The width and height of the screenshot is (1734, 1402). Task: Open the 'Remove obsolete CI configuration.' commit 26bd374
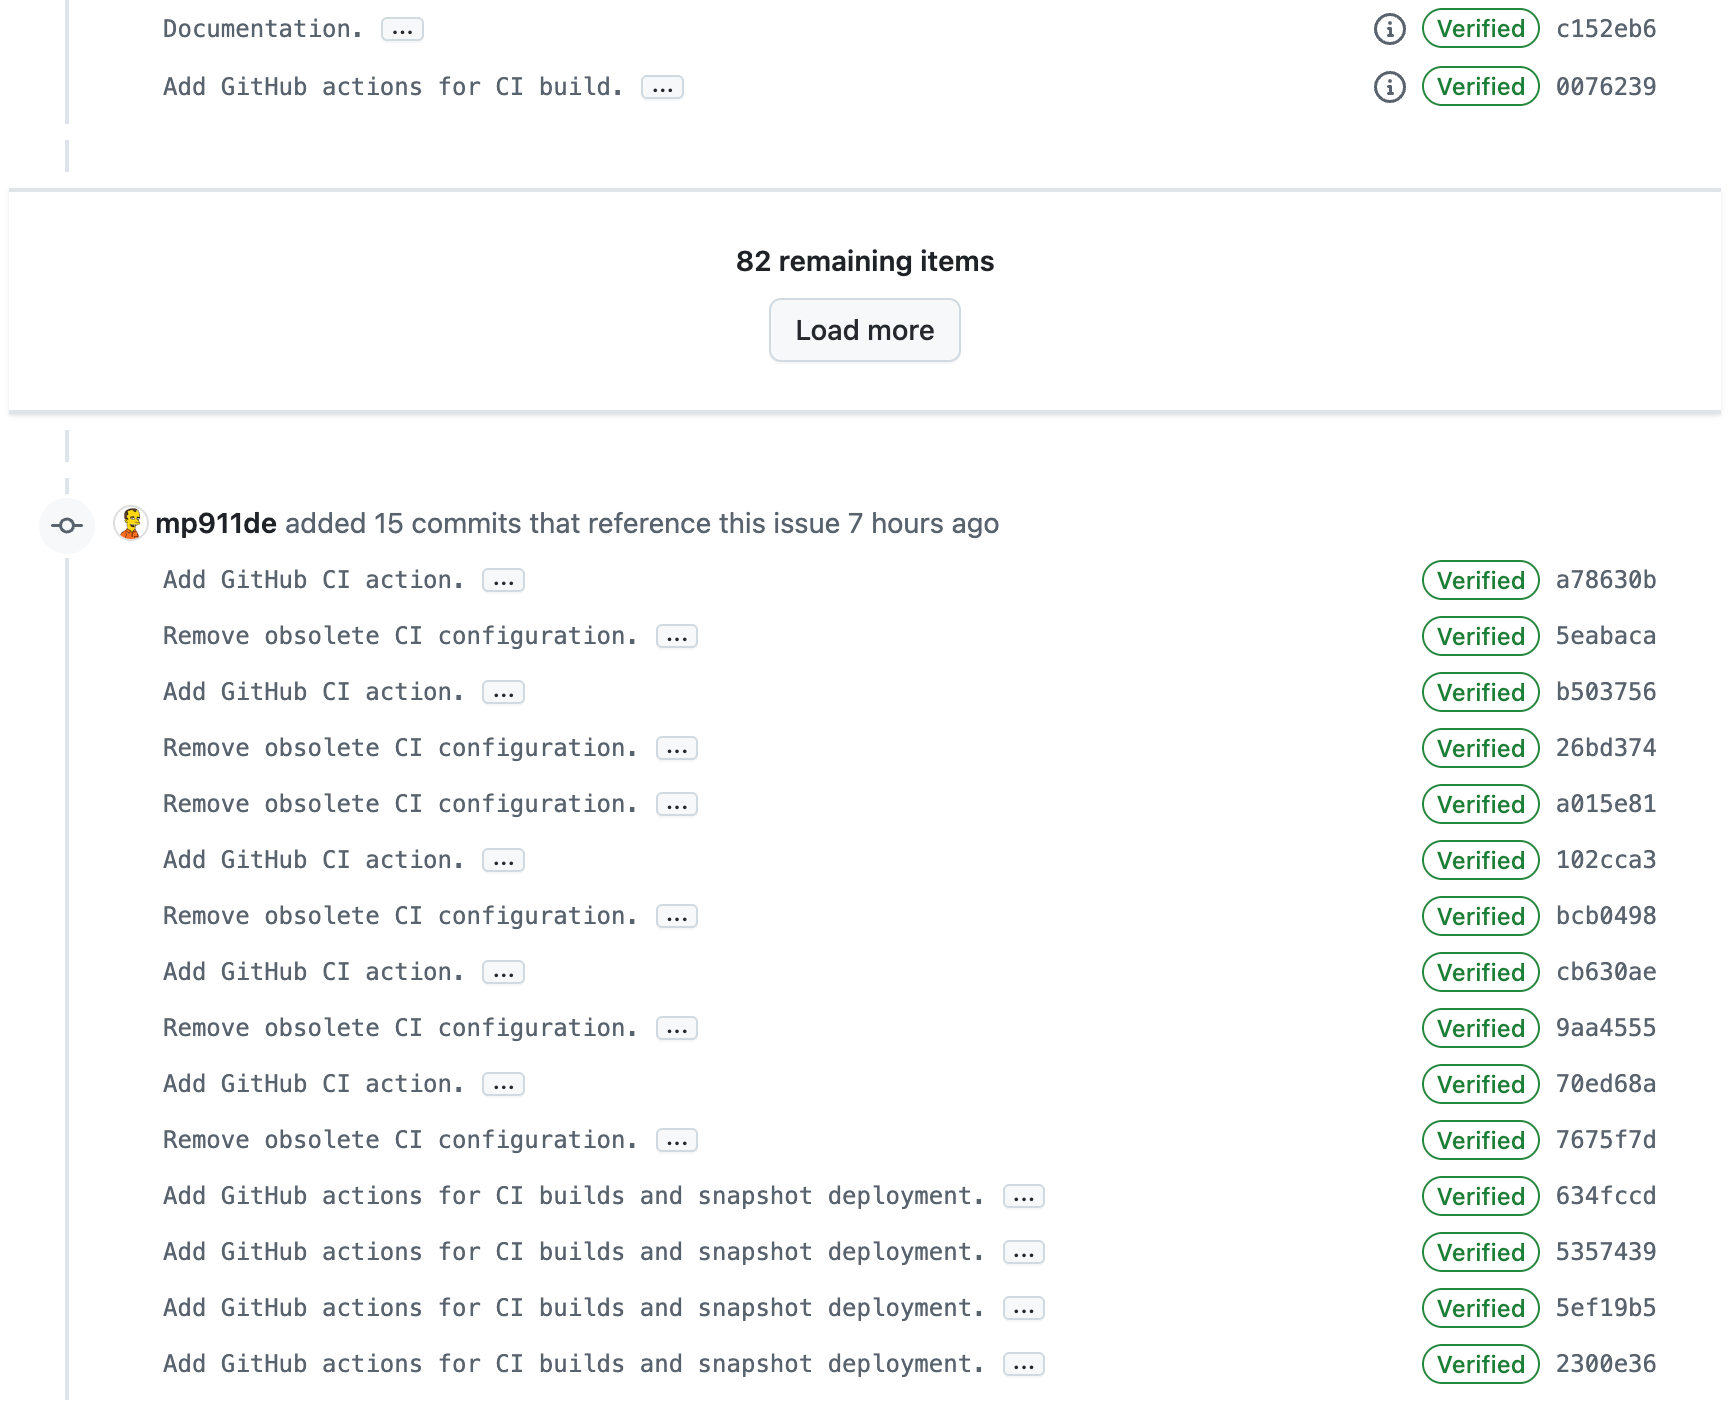400,748
